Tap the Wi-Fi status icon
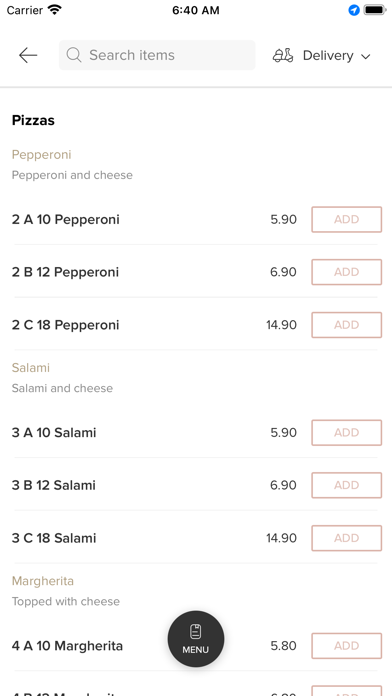The width and height of the screenshot is (392, 696). 55,10
